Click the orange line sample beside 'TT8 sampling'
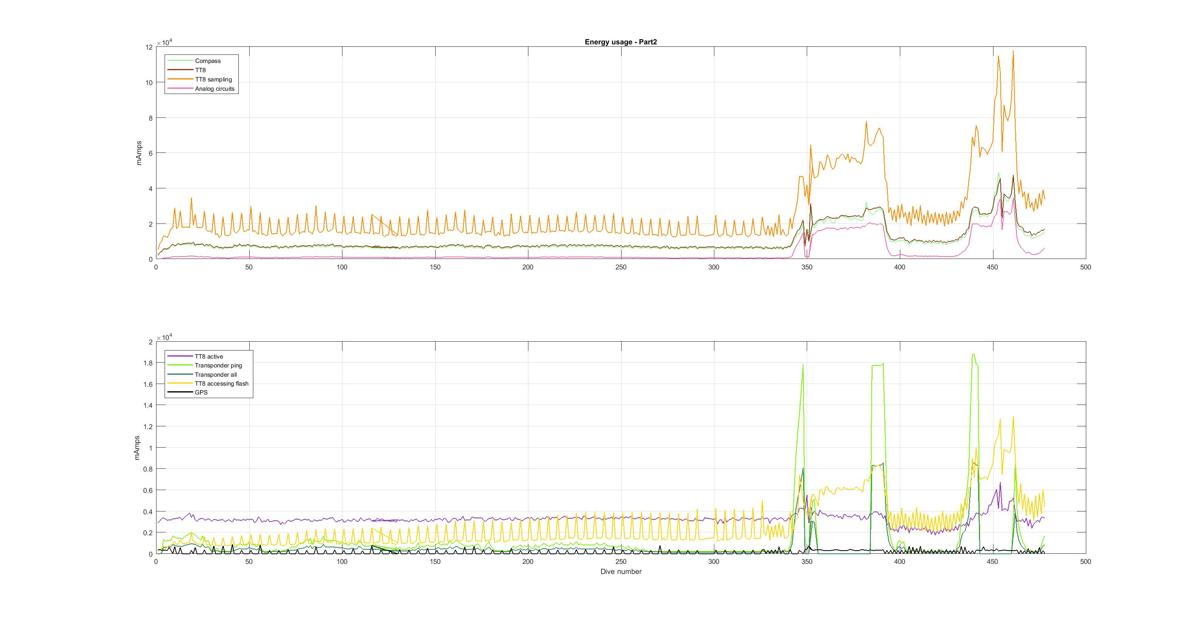1200x622 pixels. pyautogui.click(x=181, y=79)
